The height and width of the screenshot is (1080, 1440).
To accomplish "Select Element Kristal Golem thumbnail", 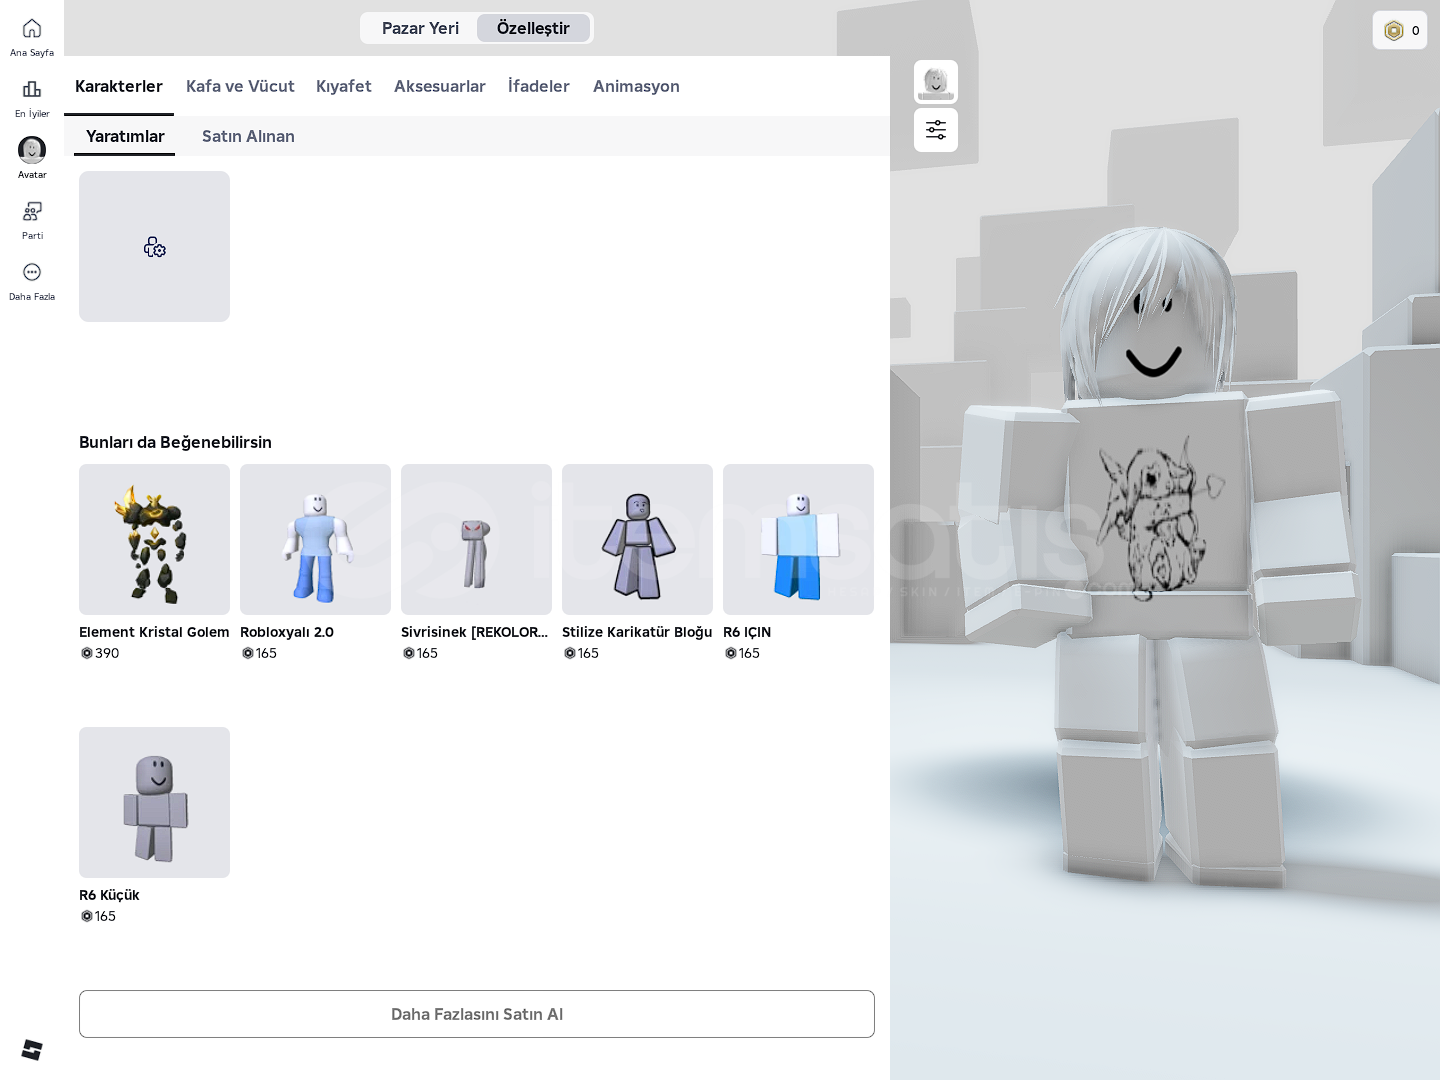I will (x=154, y=540).
